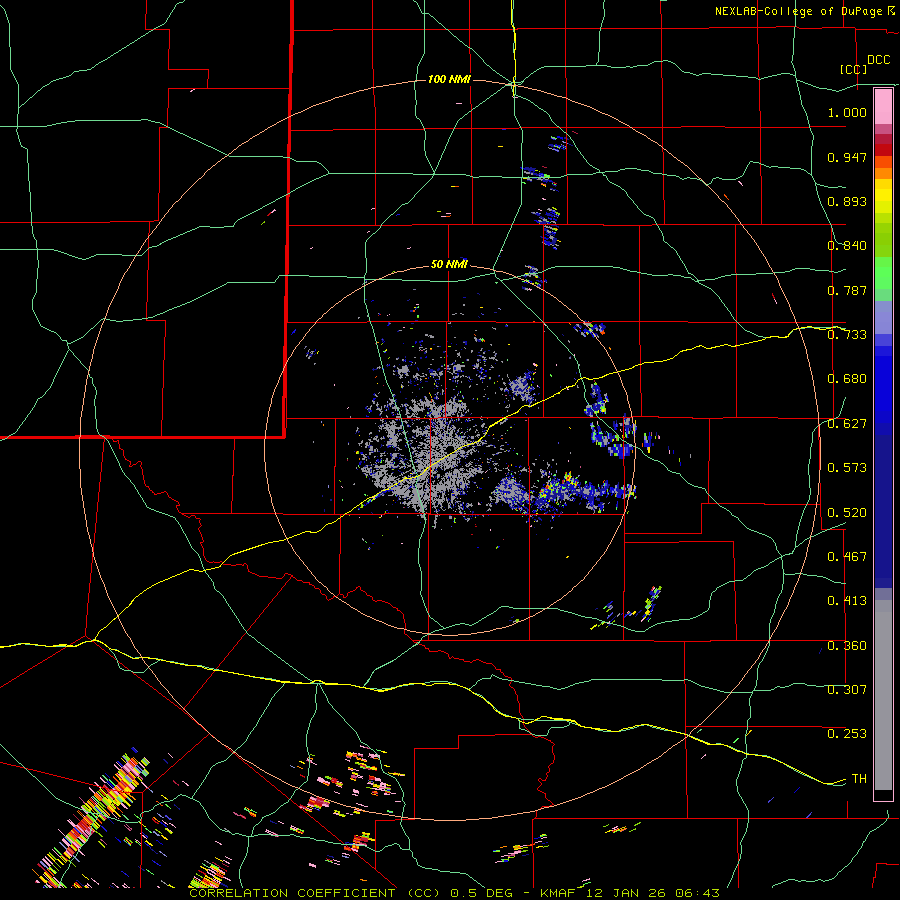Select the 0.733 scale value
The image size is (900, 900).
[847, 335]
